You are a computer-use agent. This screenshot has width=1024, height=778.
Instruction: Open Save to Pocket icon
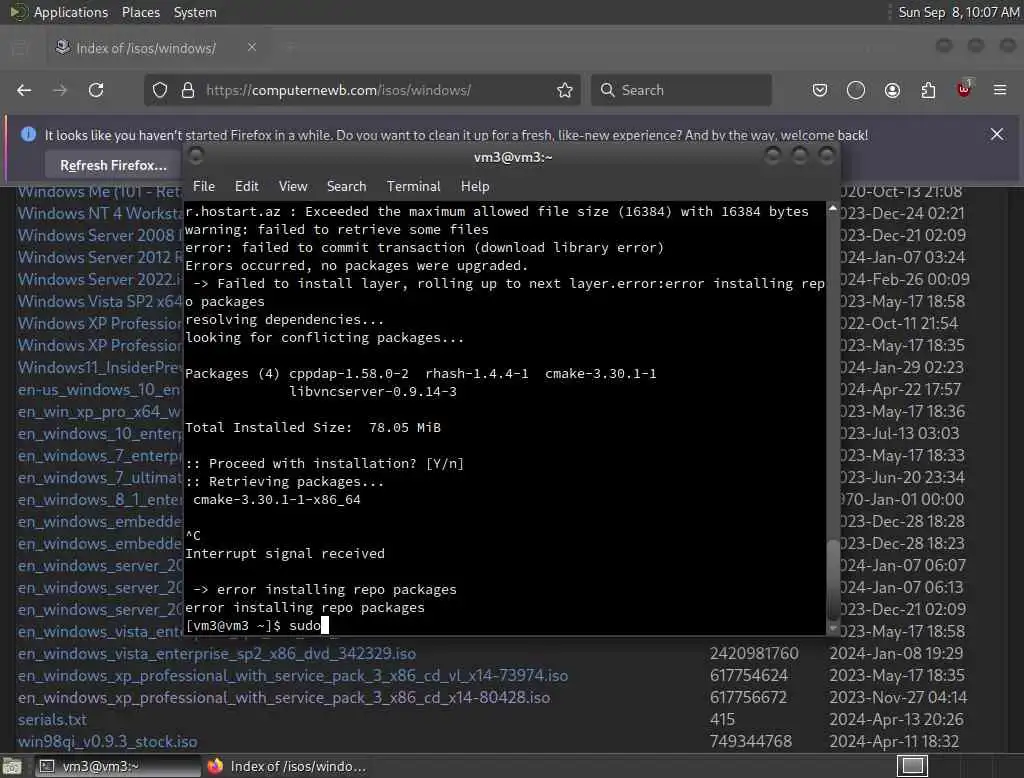[820, 90]
